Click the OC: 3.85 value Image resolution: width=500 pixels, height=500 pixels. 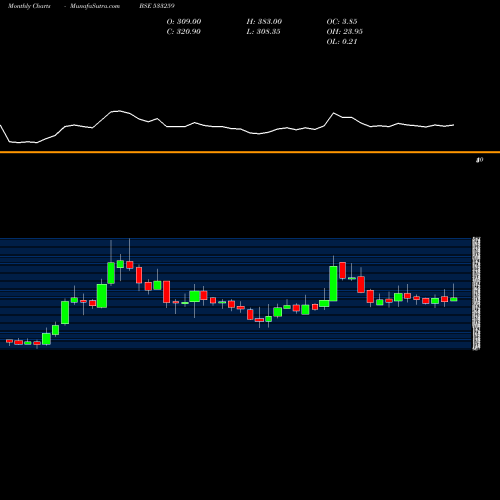point(342,22)
